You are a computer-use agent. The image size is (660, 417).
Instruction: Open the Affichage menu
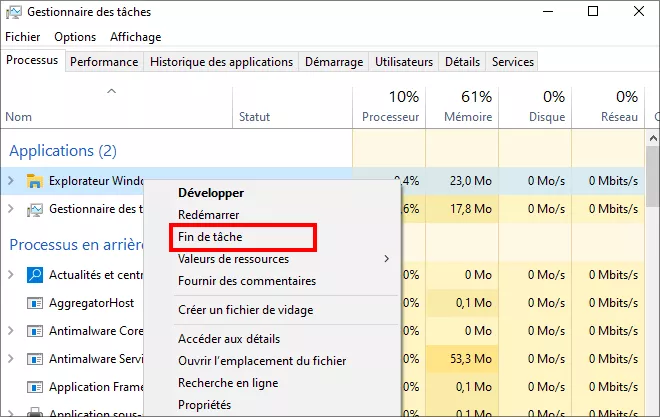click(136, 37)
